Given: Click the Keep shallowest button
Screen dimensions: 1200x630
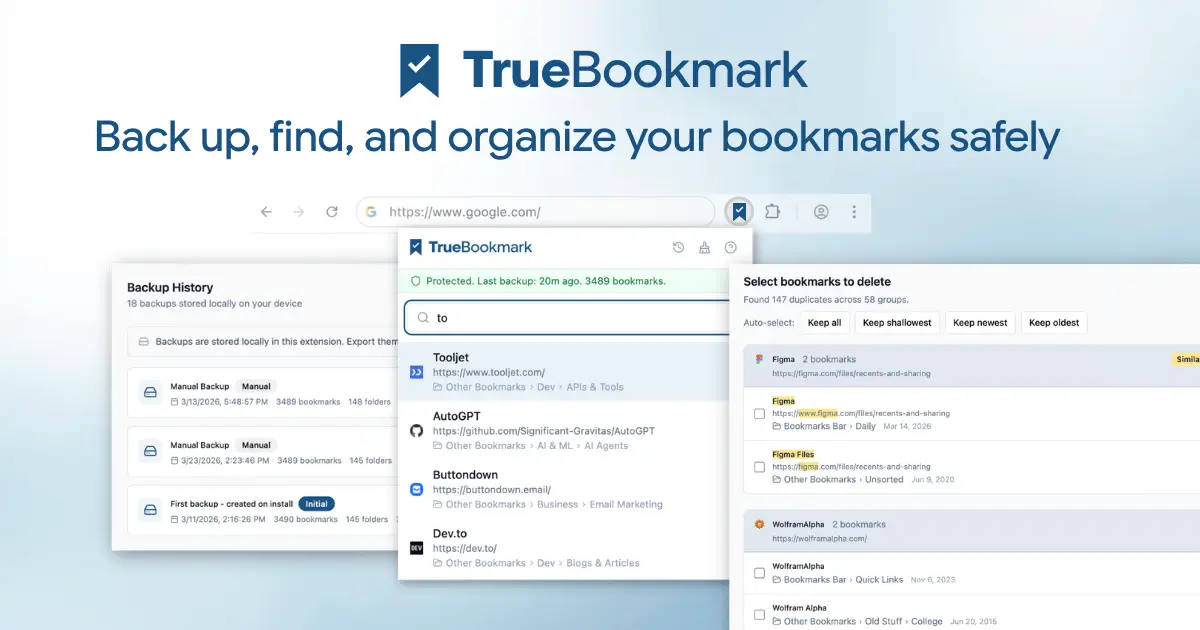Looking at the screenshot, I should 897,322.
